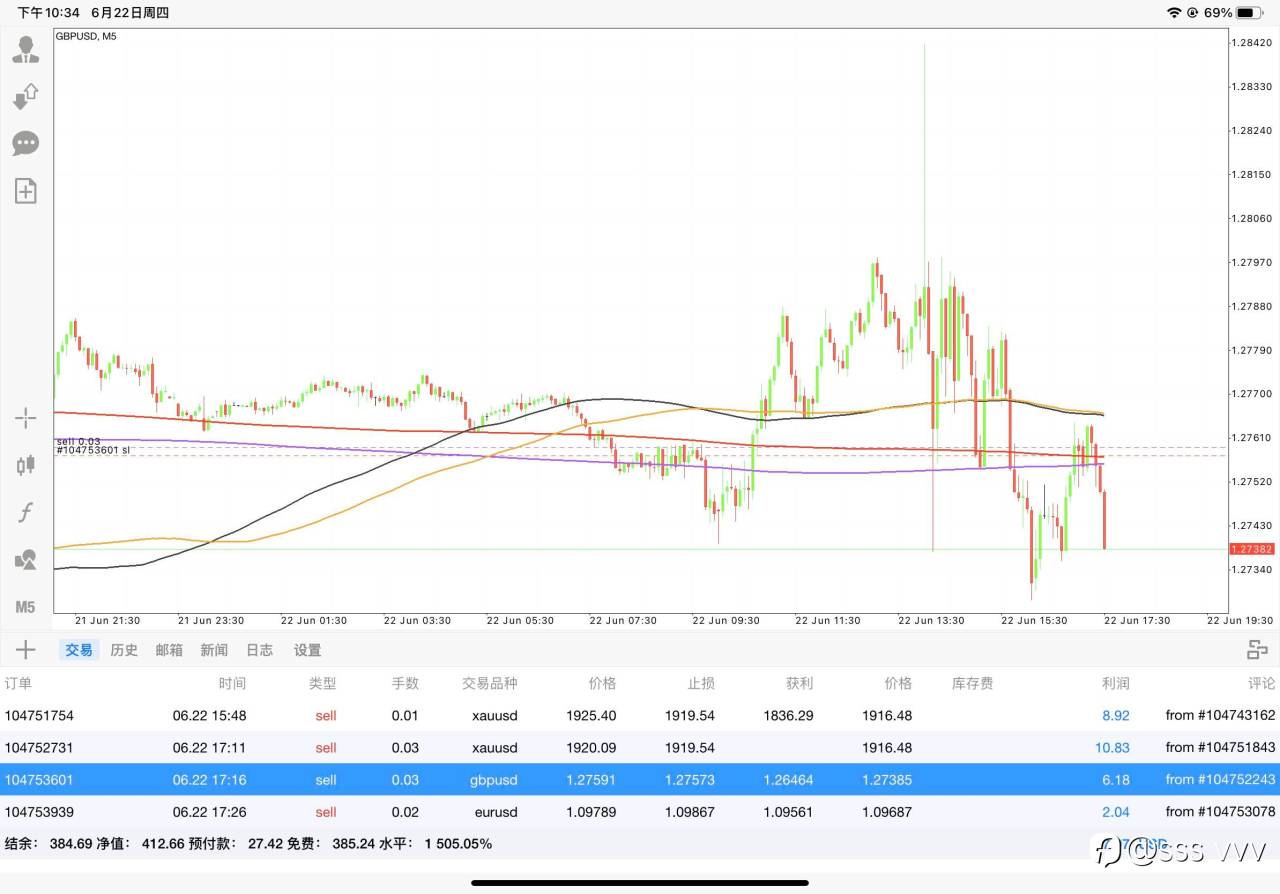Select the crosshair cursor tool
This screenshot has width=1280, height=894.
tap(26, 418)
